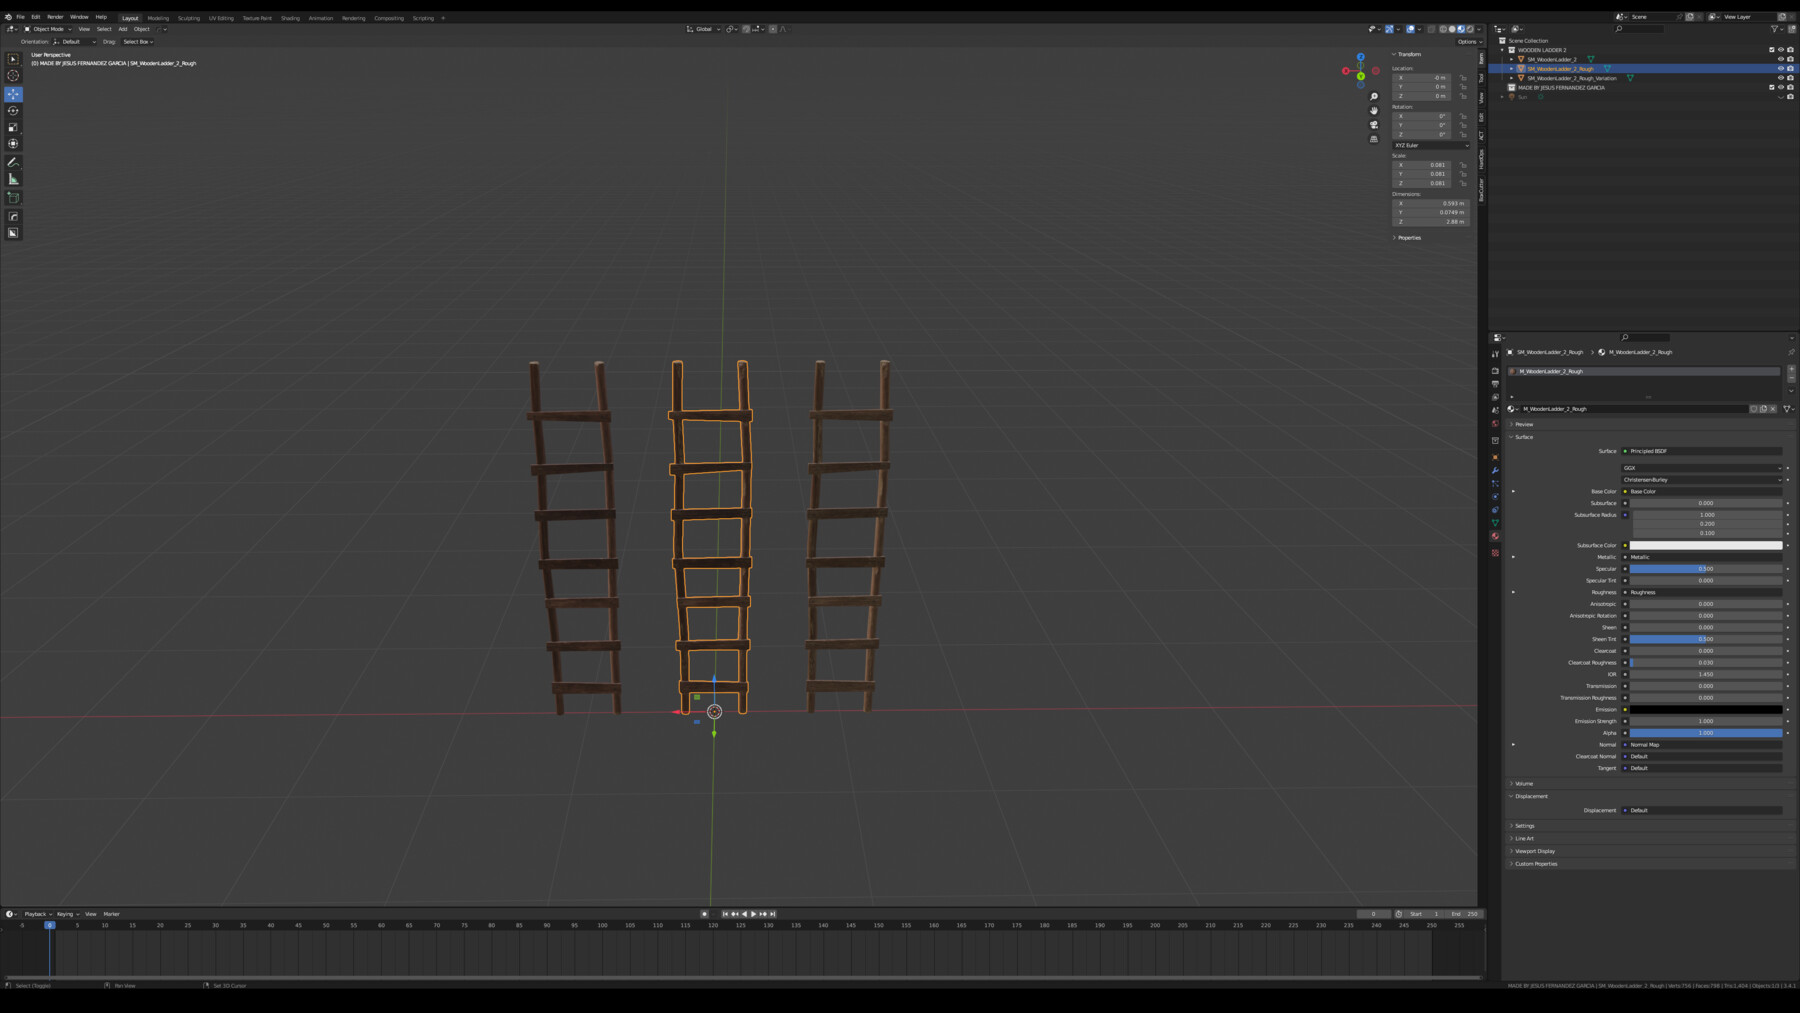Hide SM_WoodenLadder_2 in the outliner

1781,59
